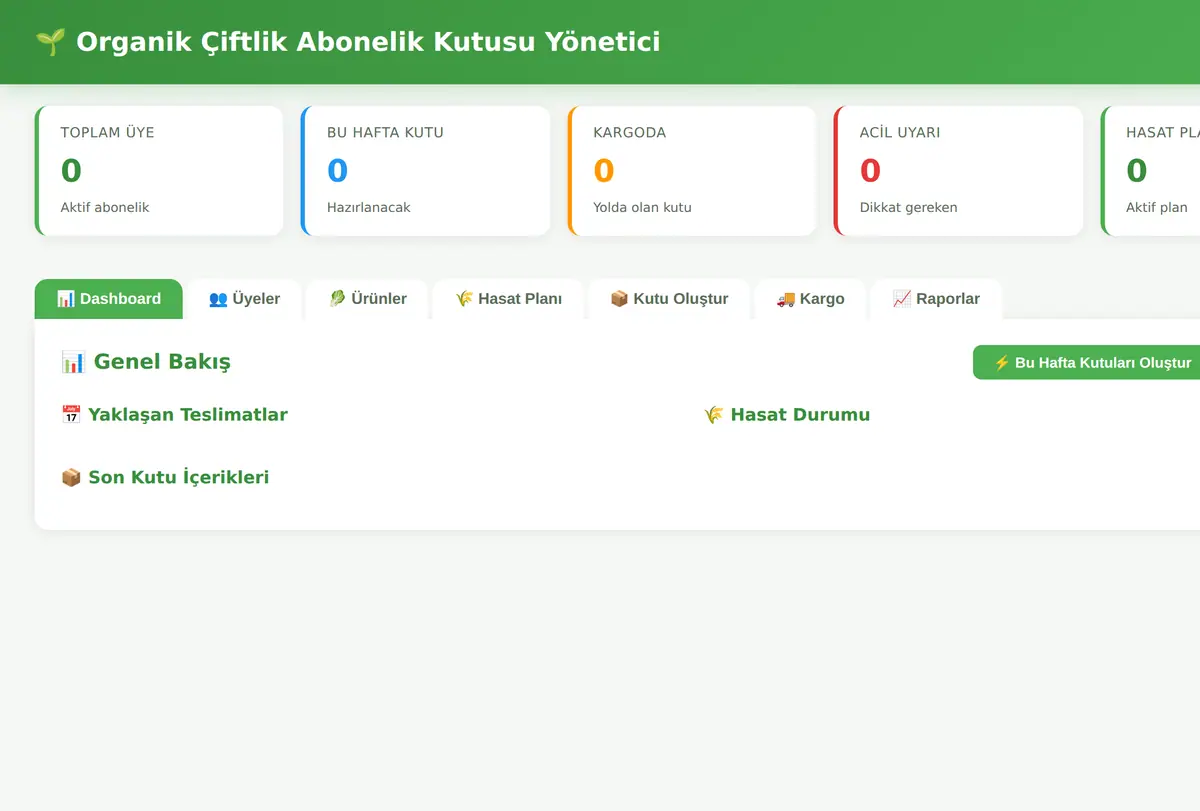Screen dimensions: 1200x811
Task: Select the Kargoda stat card
Action: [x=692, y=171]
